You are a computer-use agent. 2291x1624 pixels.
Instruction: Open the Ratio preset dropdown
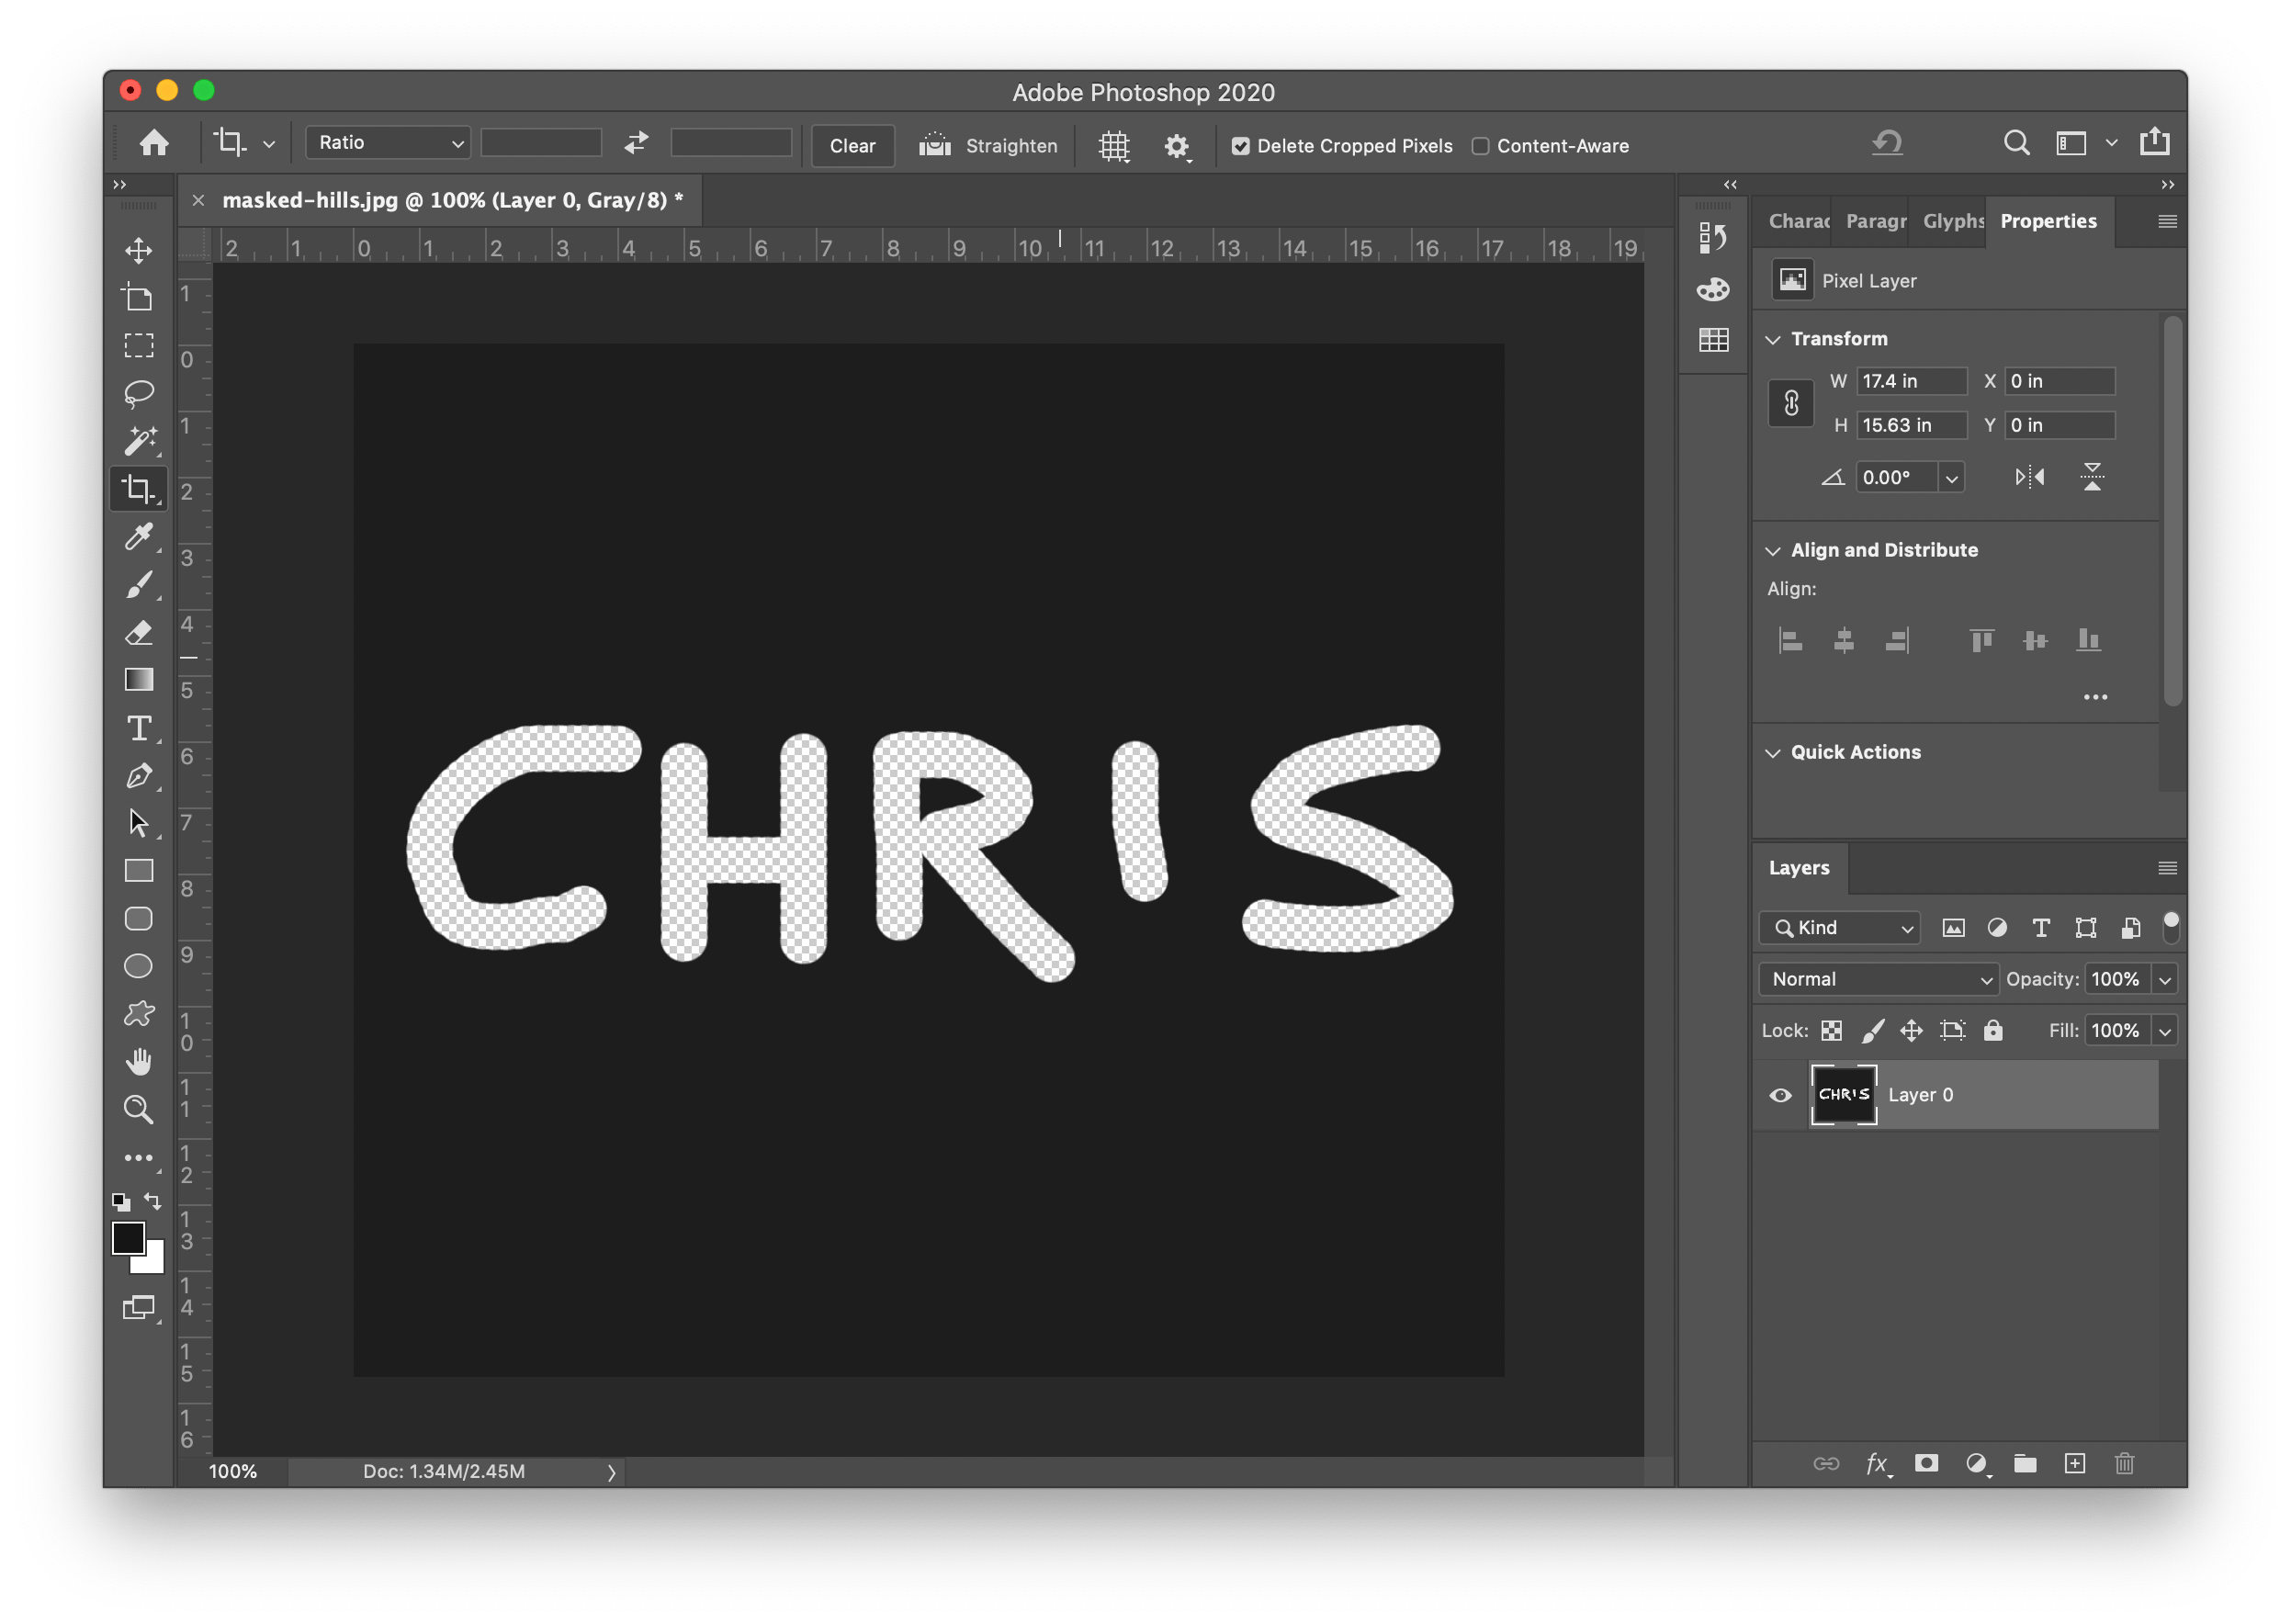tap(388, 143)
